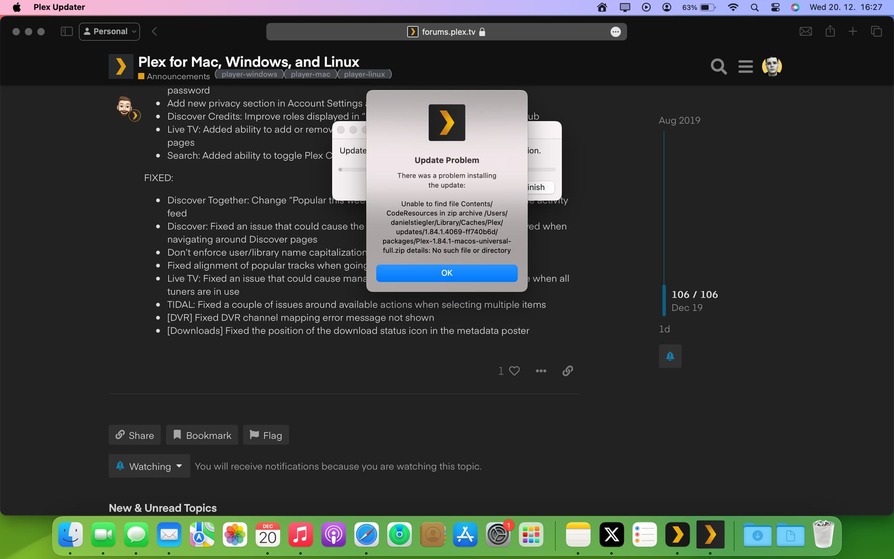The image size is (894, 559).
Task: Select the player-mac tag
Action: [310, 74]
